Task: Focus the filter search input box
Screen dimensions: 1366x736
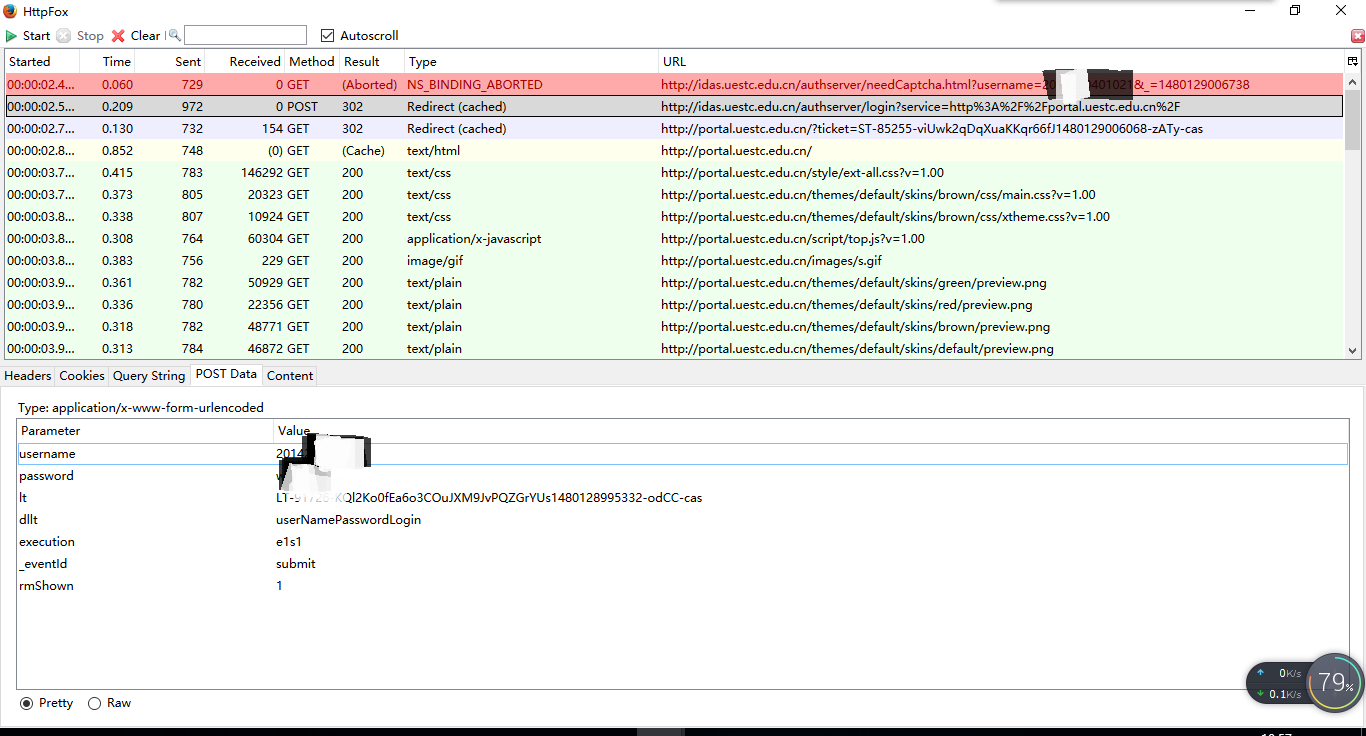Action: click(245, 35)
